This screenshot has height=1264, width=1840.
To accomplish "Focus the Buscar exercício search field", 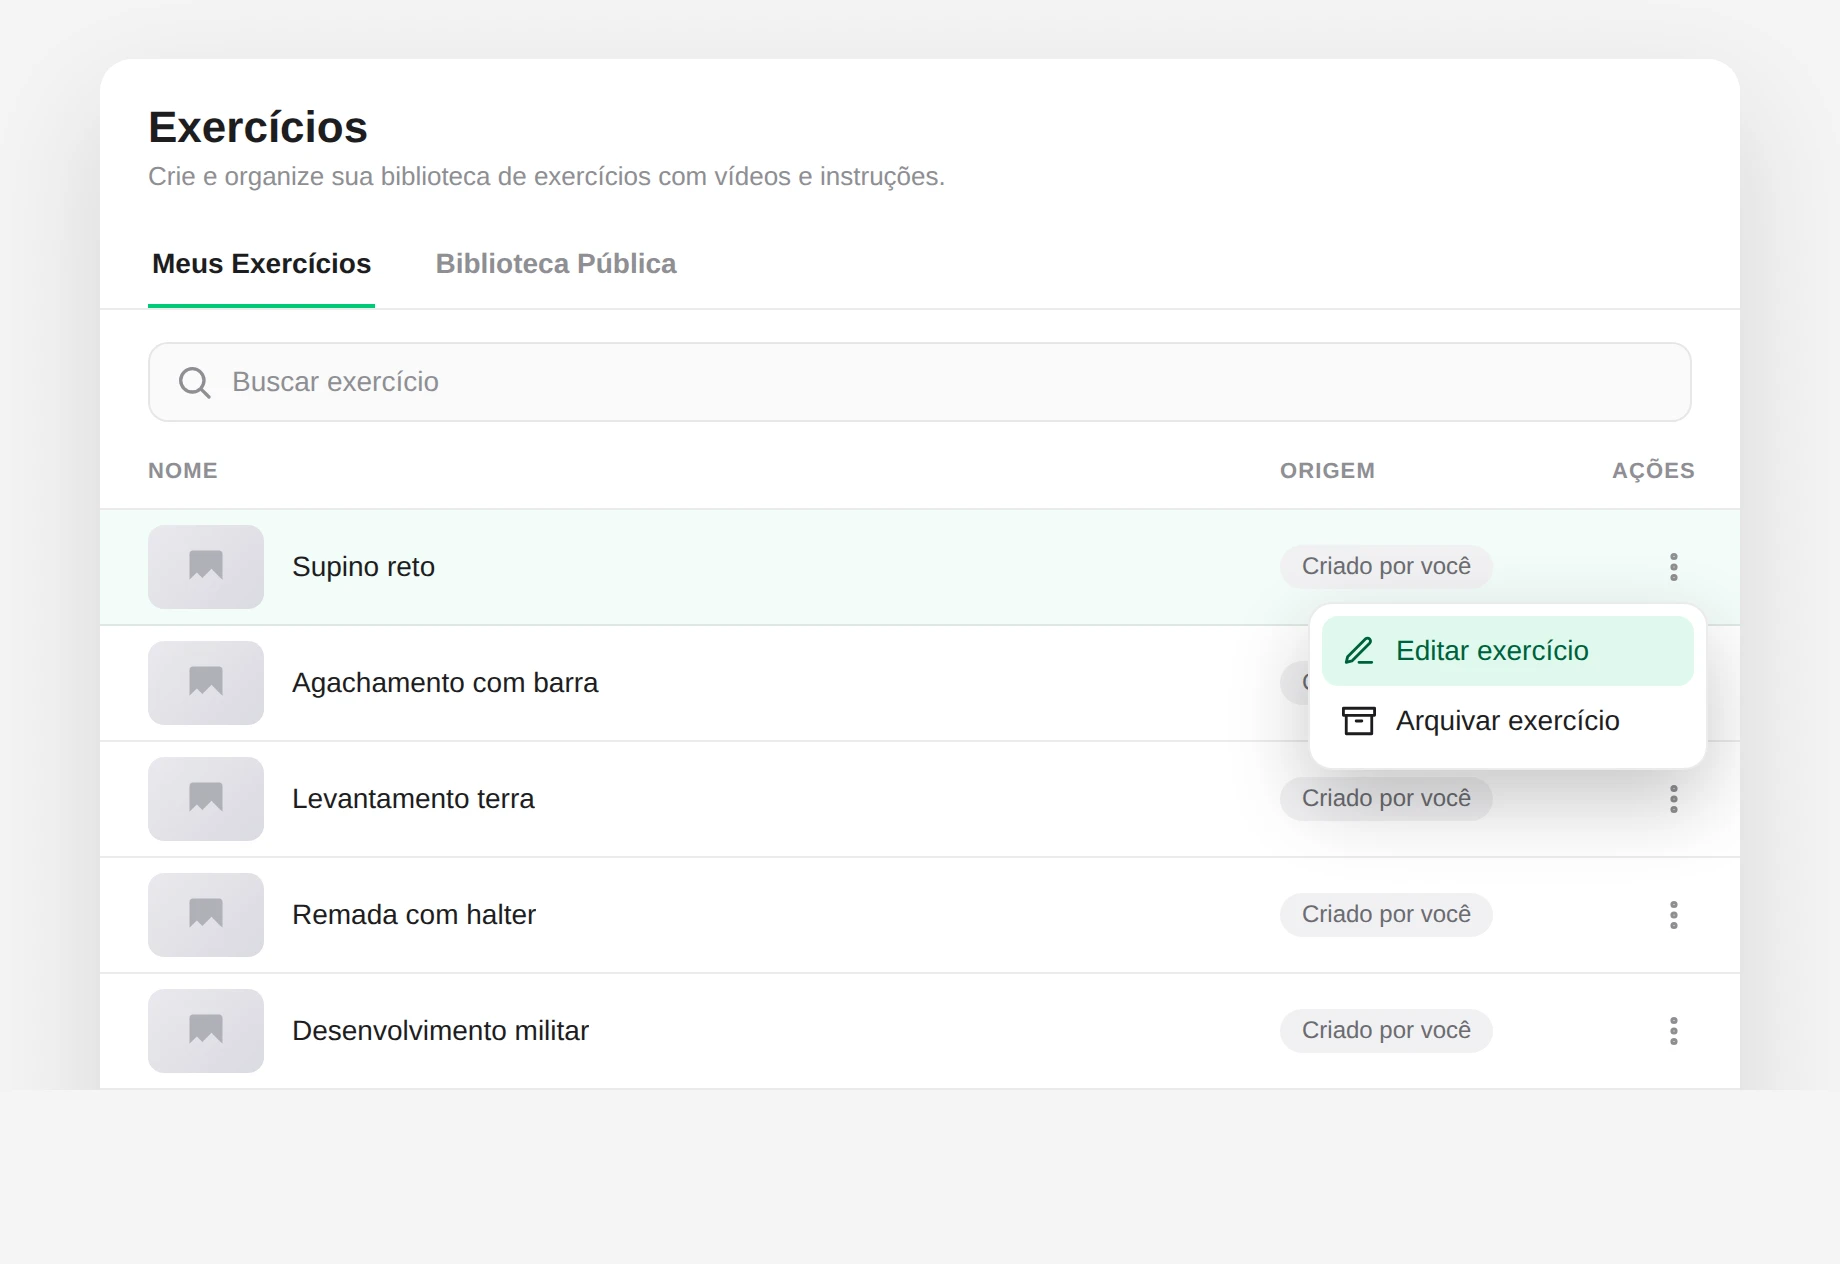I will [919, 382].
